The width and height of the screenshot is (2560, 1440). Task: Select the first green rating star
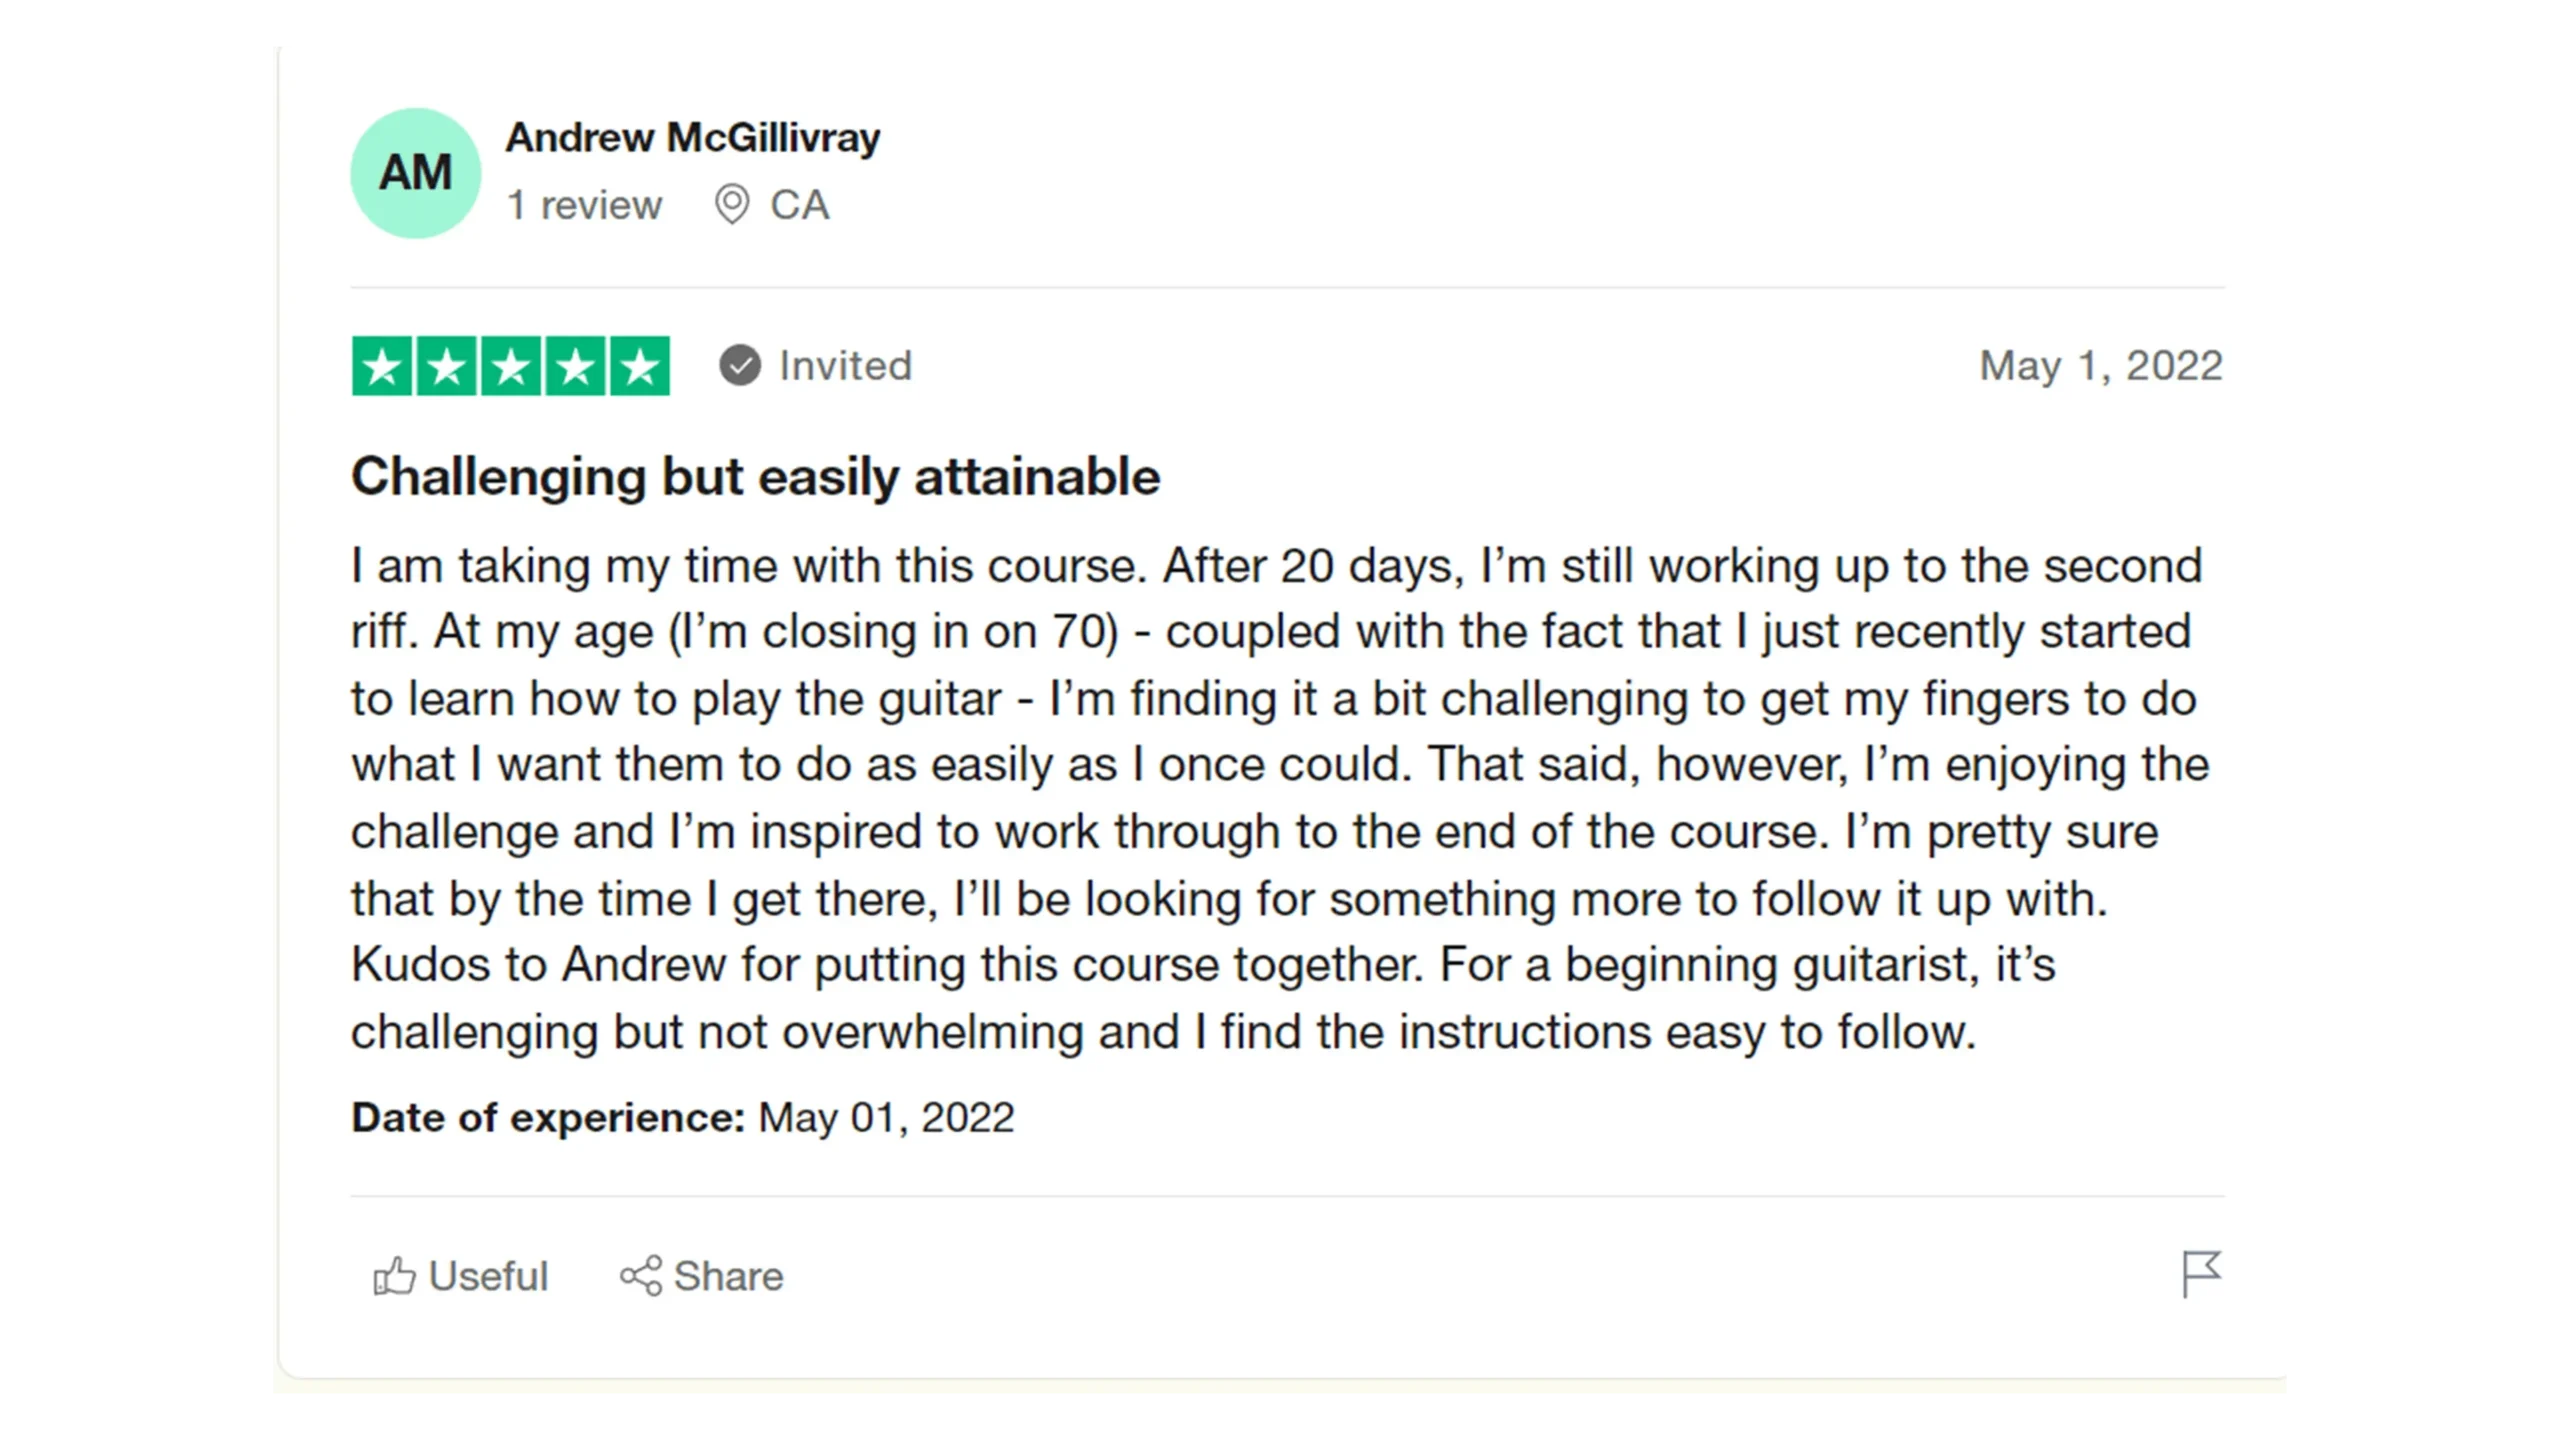(382, 366)
